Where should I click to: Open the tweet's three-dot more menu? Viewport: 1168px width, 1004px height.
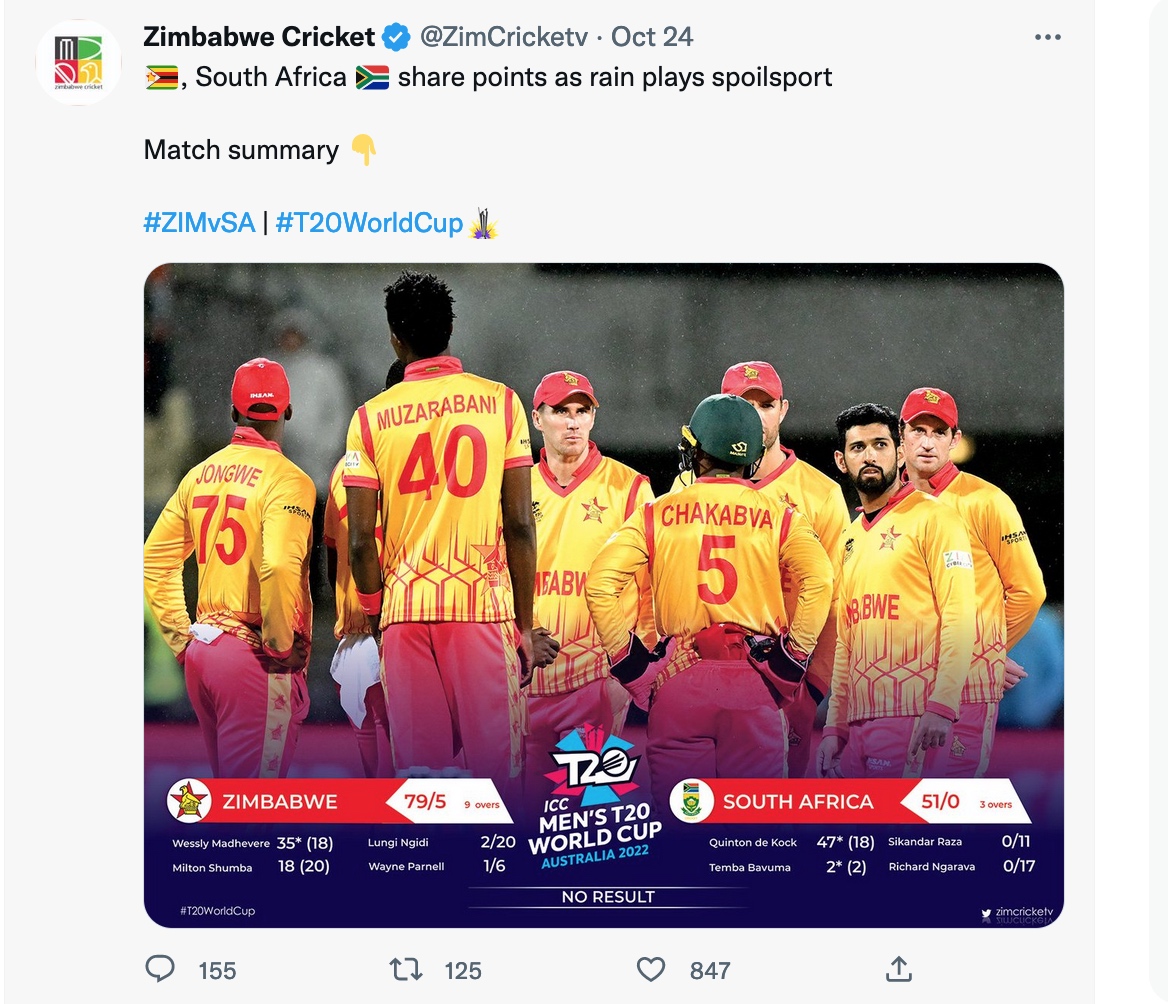[x=1047, y=38]
